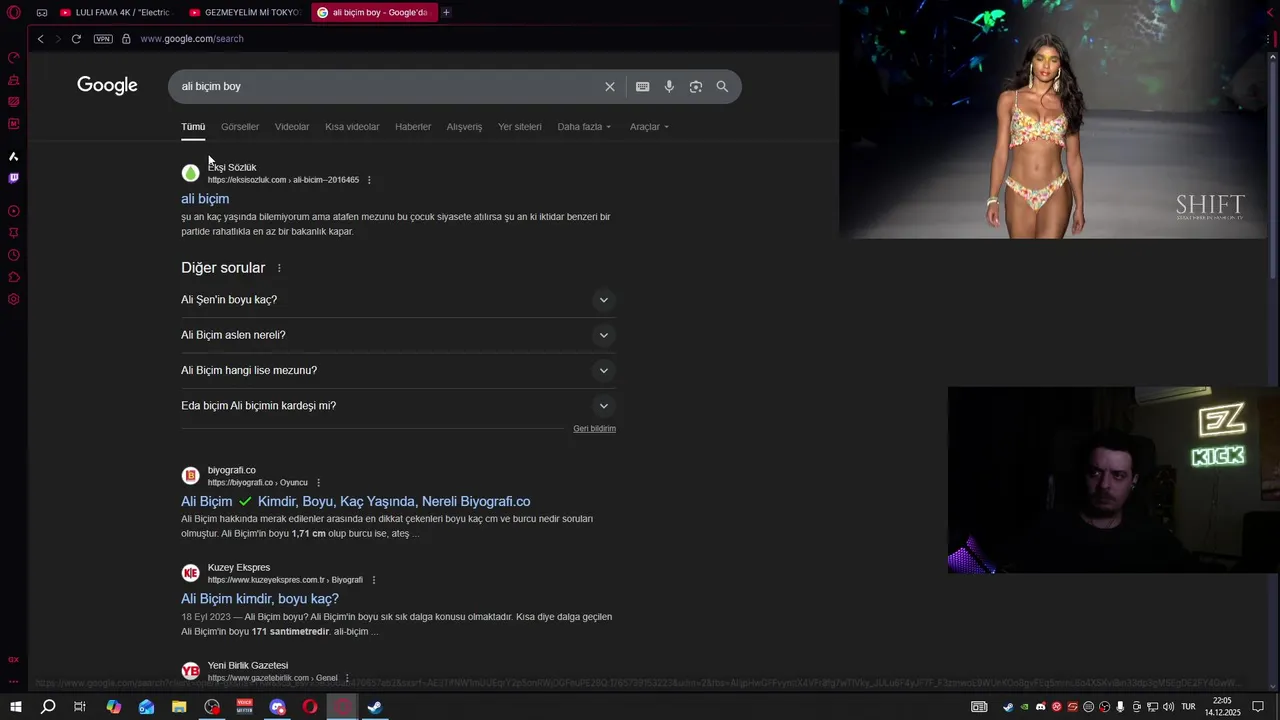Open sidebar settings gear icon
The height and width of the screenshot is (720, 1280).
[14, 299]
